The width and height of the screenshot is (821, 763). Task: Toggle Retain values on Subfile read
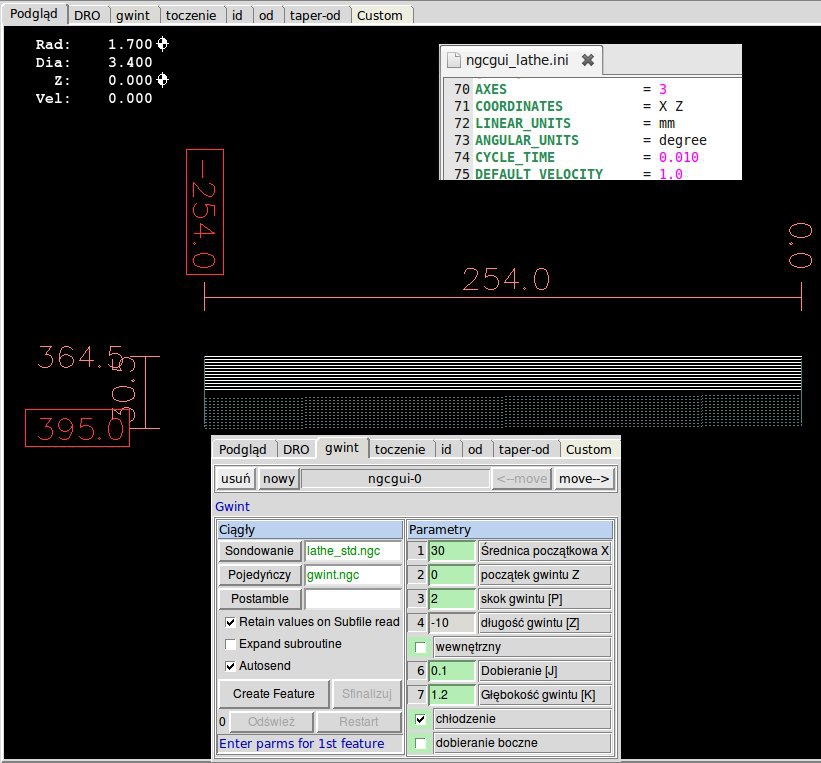[230, 622]
